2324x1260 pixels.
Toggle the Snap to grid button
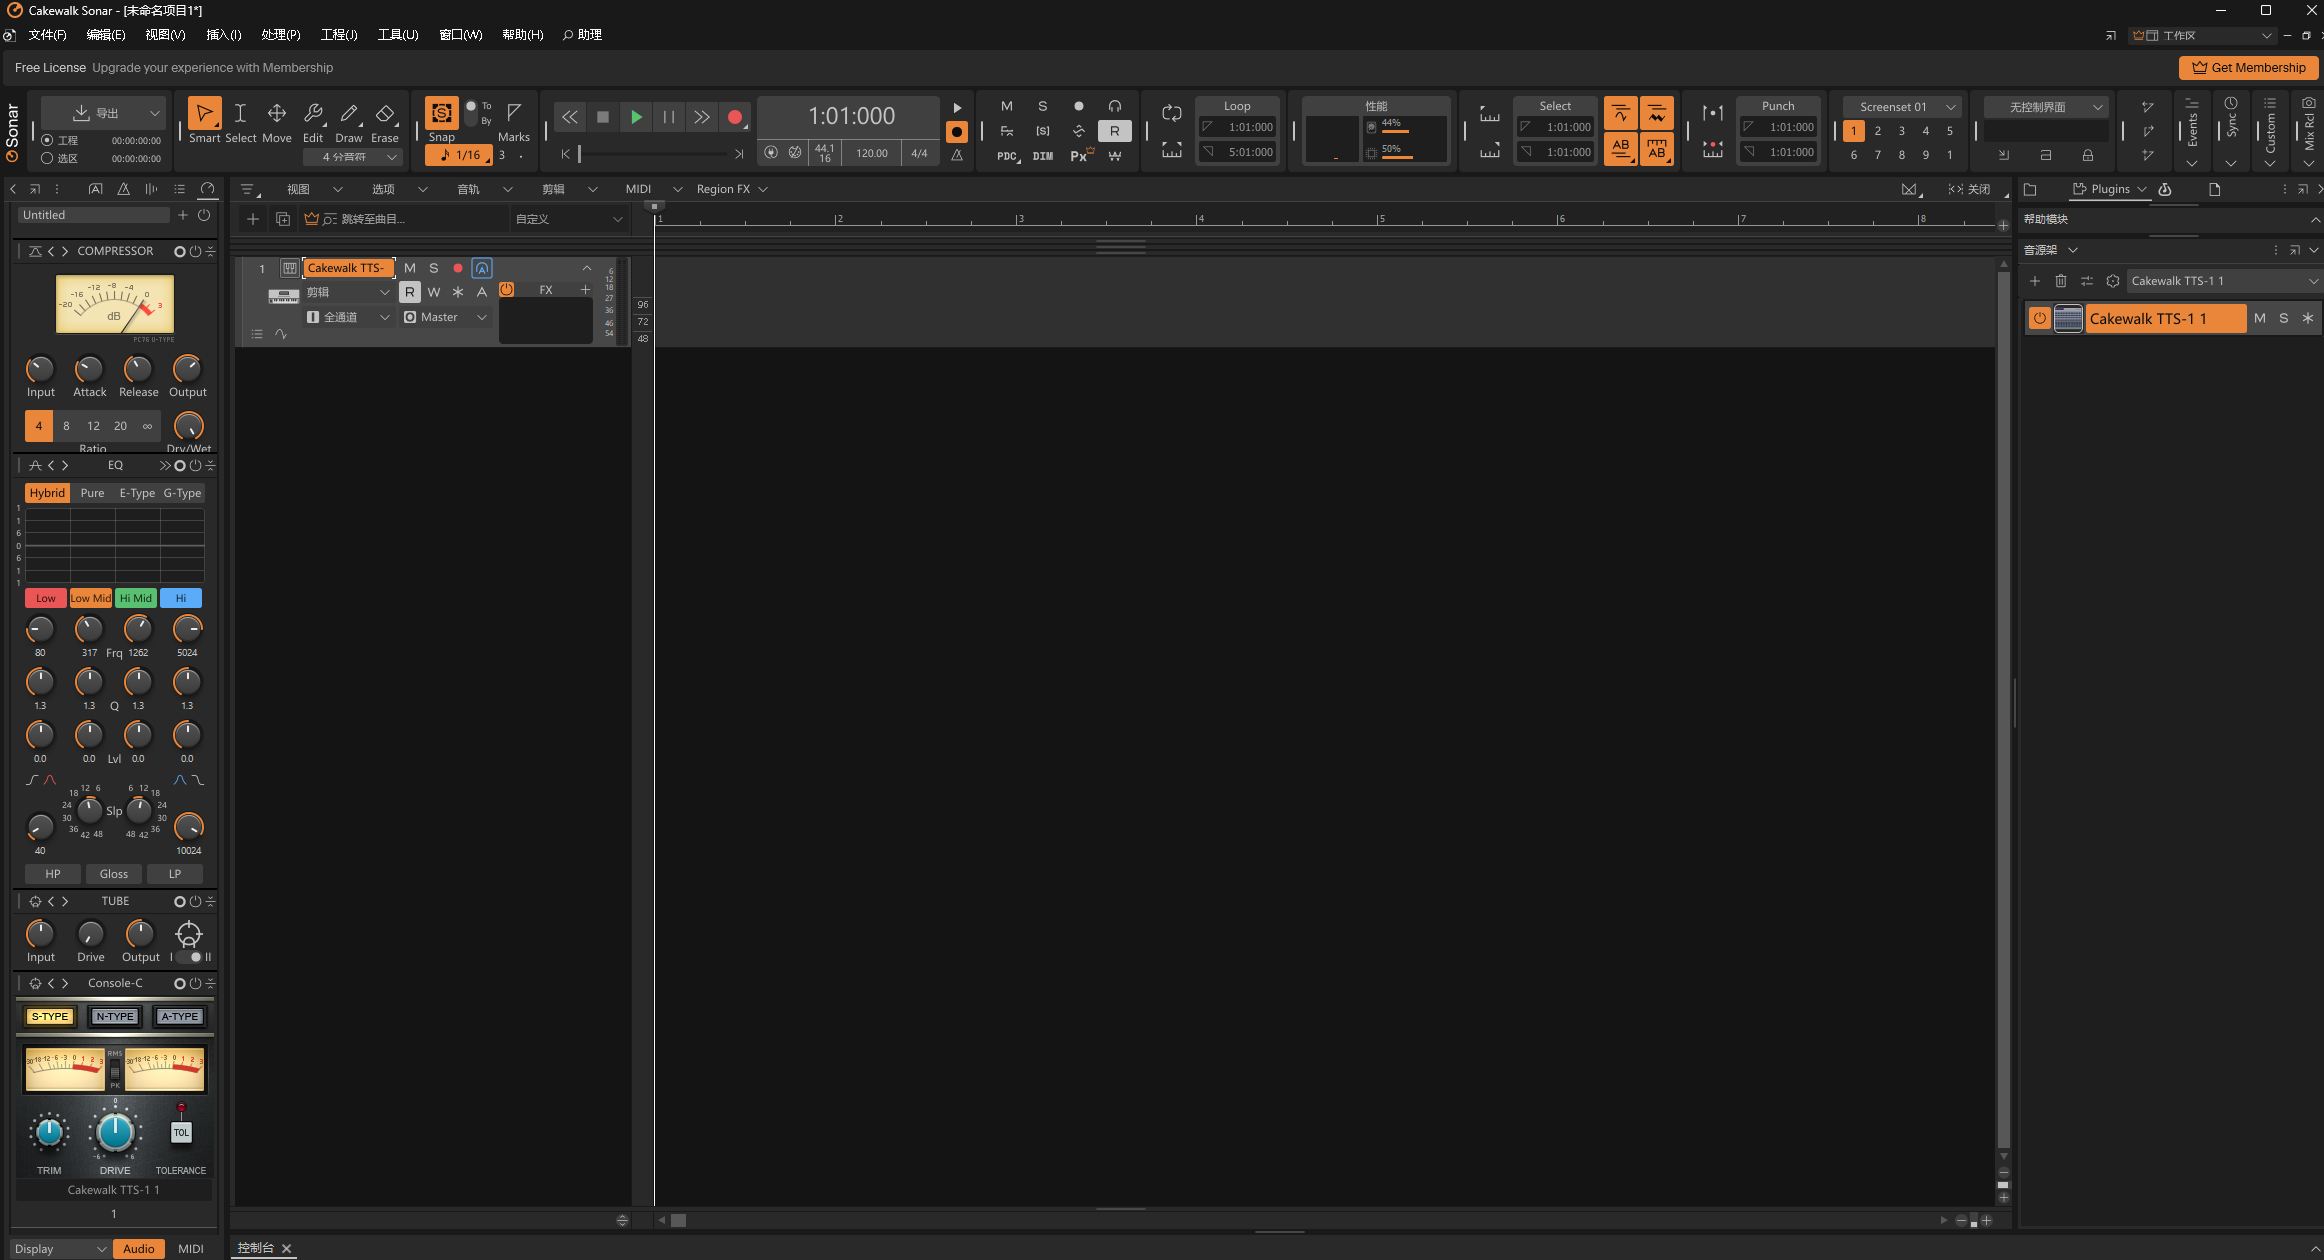441,113
